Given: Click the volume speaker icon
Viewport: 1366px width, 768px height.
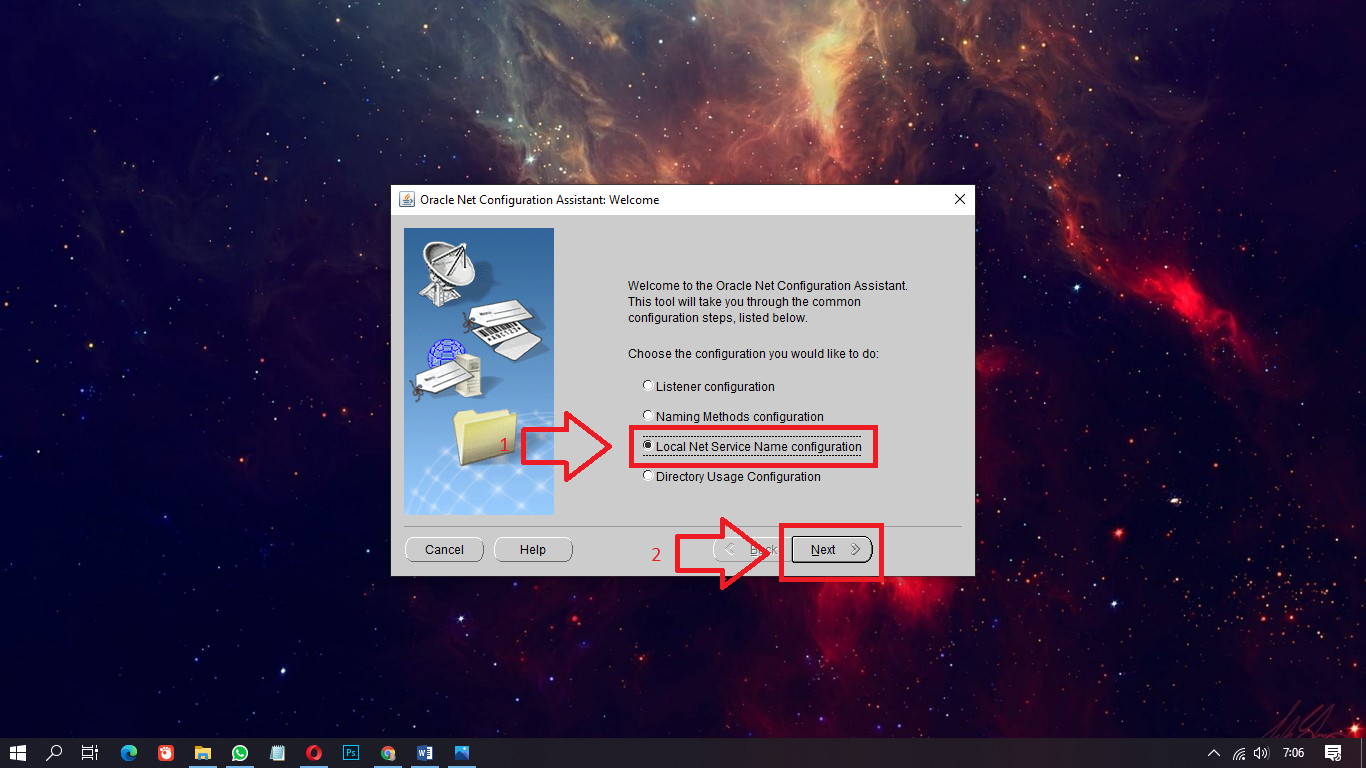Looking at the screenshot, I should [1261, 753].
